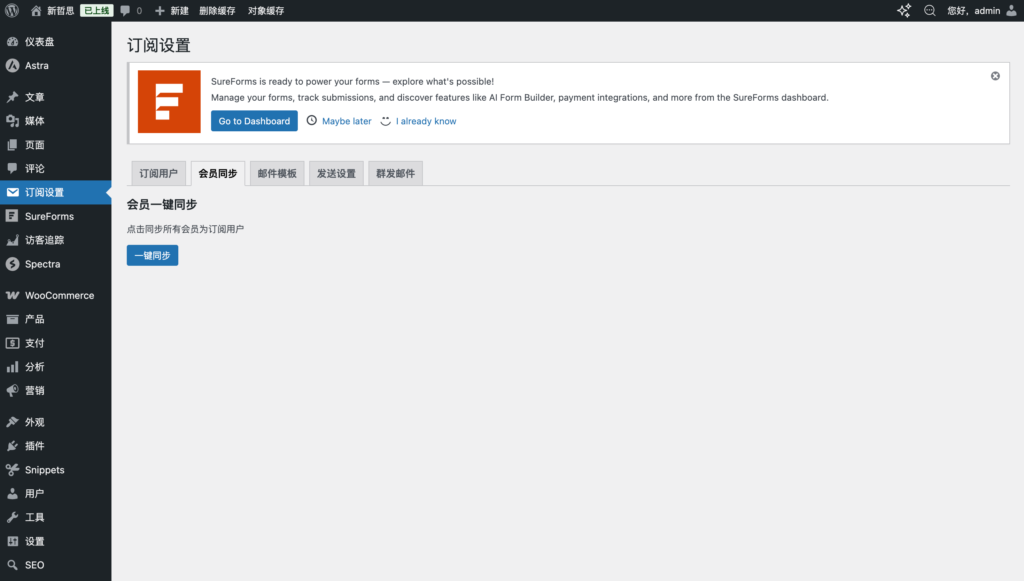Switch to the 订阅用户 tab
This screenshot has height=581, width=1024.
tap(158, 173)
